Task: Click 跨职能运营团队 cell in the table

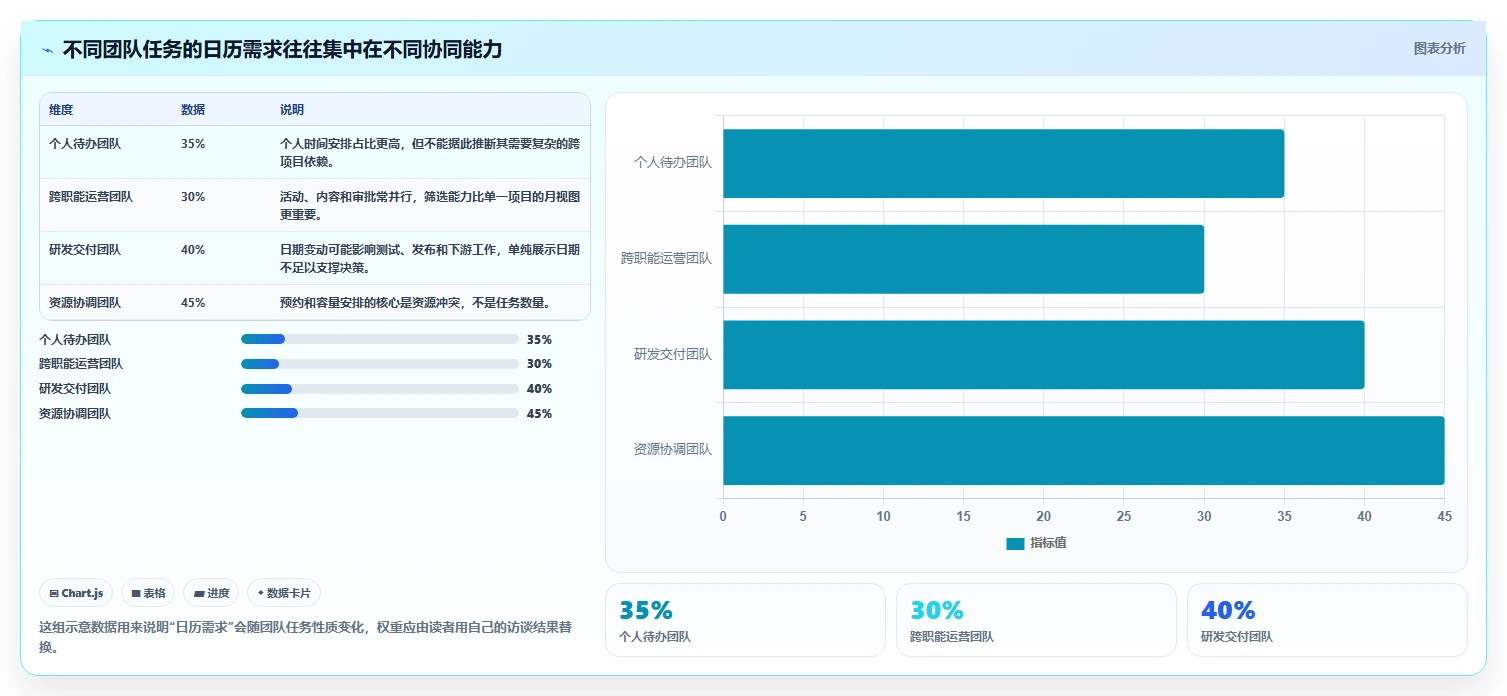Action: (x=91, y=197)
